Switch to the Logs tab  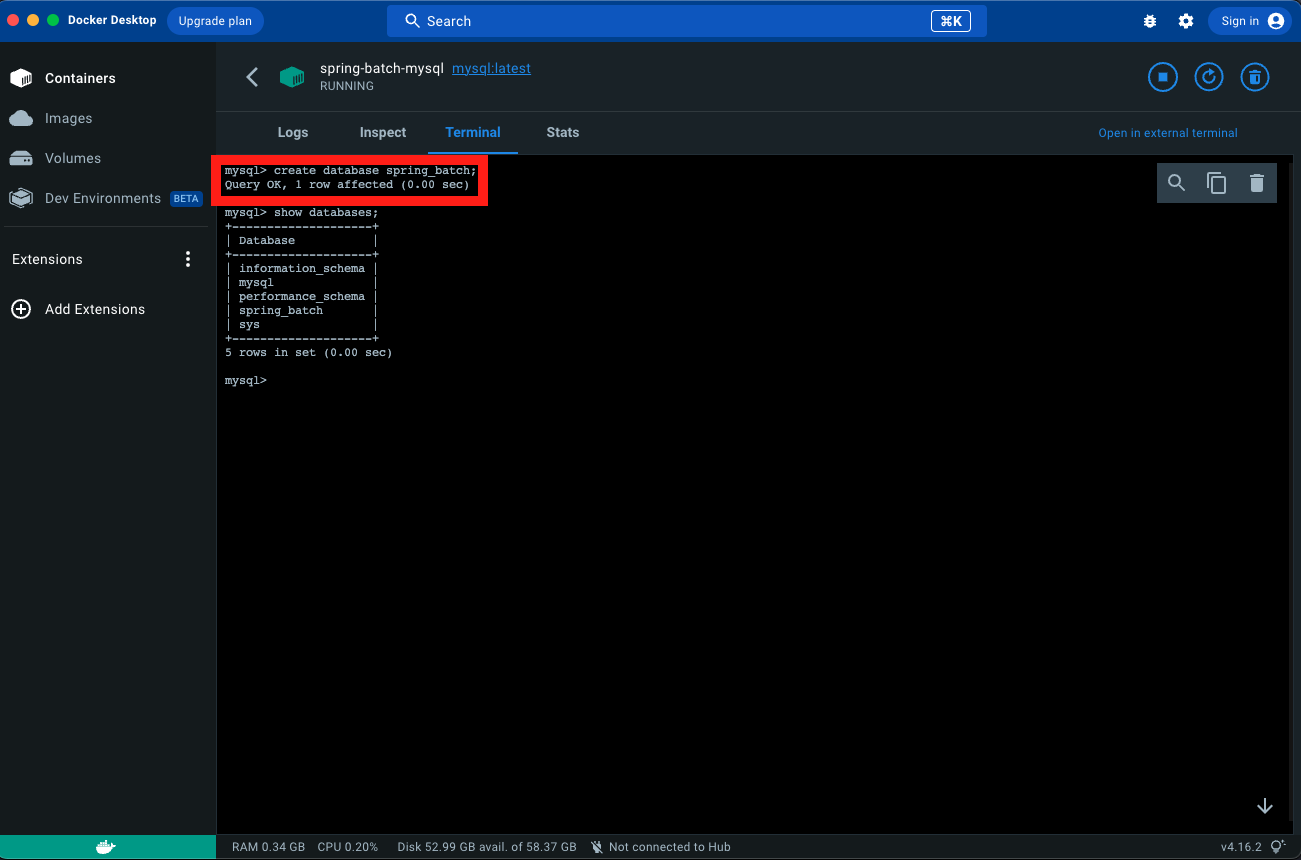point(293,132)
